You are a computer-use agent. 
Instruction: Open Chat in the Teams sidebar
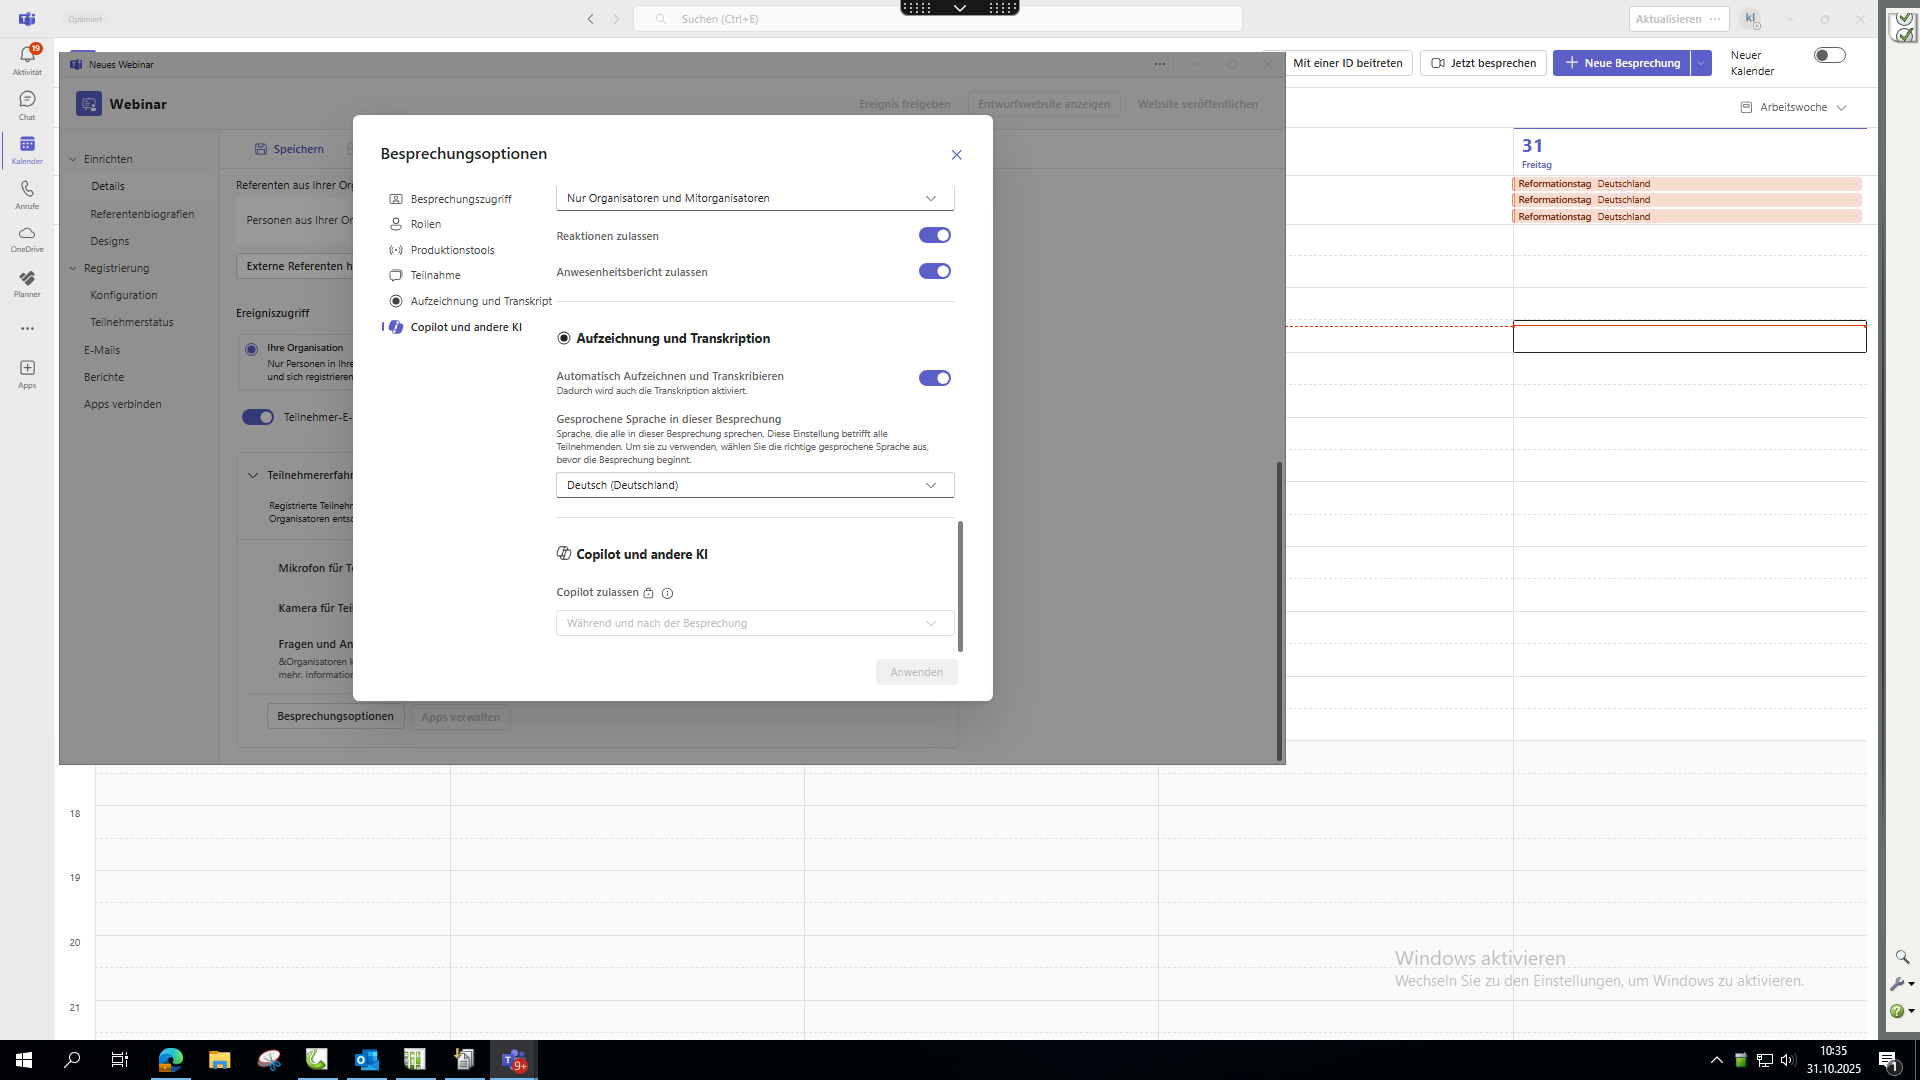pos(27,103)
